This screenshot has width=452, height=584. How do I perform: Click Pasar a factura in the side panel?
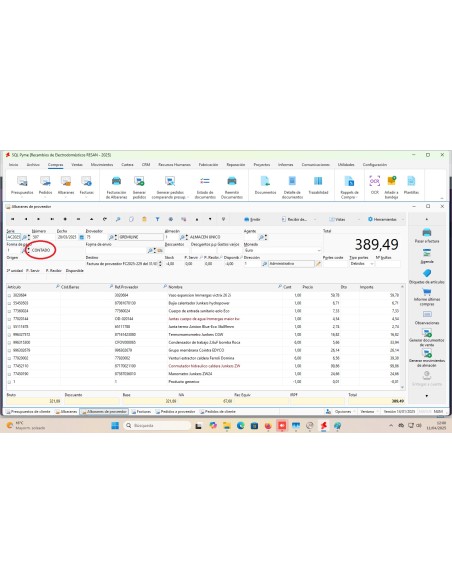coord(427,236)
